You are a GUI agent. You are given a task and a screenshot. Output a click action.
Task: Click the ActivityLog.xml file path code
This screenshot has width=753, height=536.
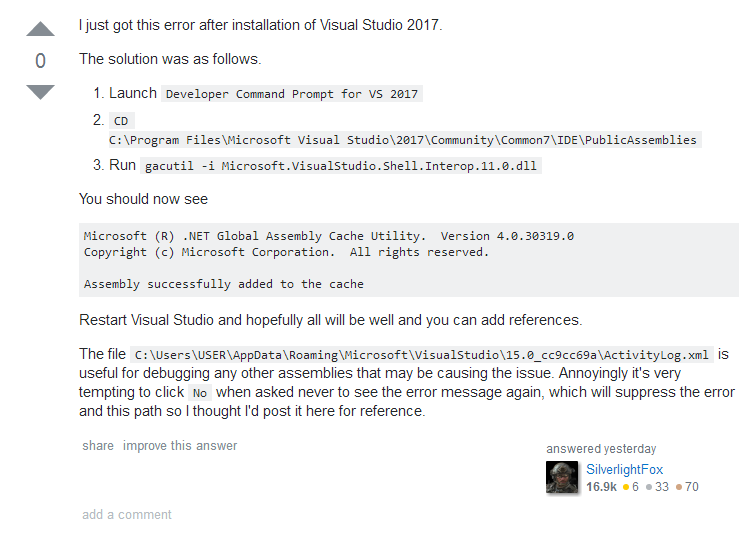pyautogui.click(x=421, y=355)
